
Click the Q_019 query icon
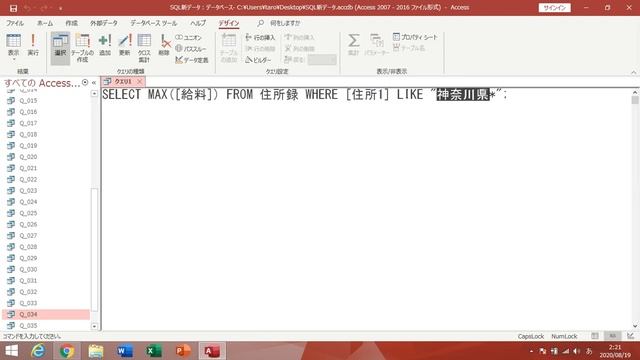11,145
